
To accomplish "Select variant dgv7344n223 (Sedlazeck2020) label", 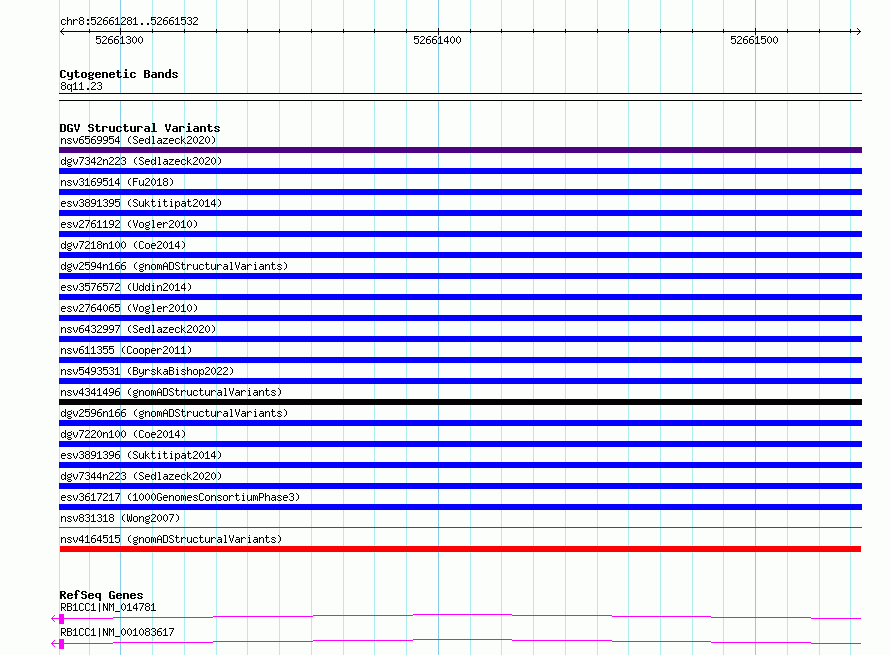I will 141,476.
